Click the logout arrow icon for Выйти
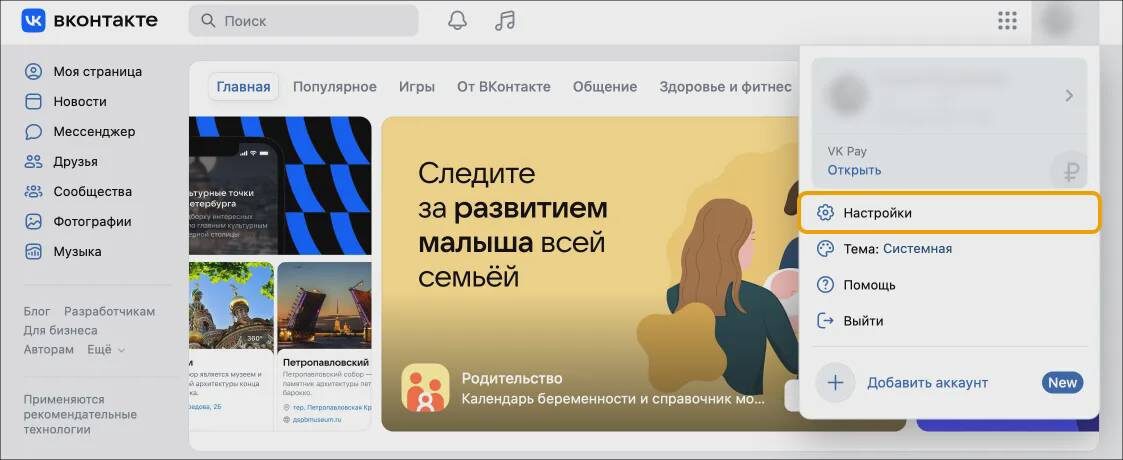The height and width of the screenshot is (460, 1123). point(826,321)
